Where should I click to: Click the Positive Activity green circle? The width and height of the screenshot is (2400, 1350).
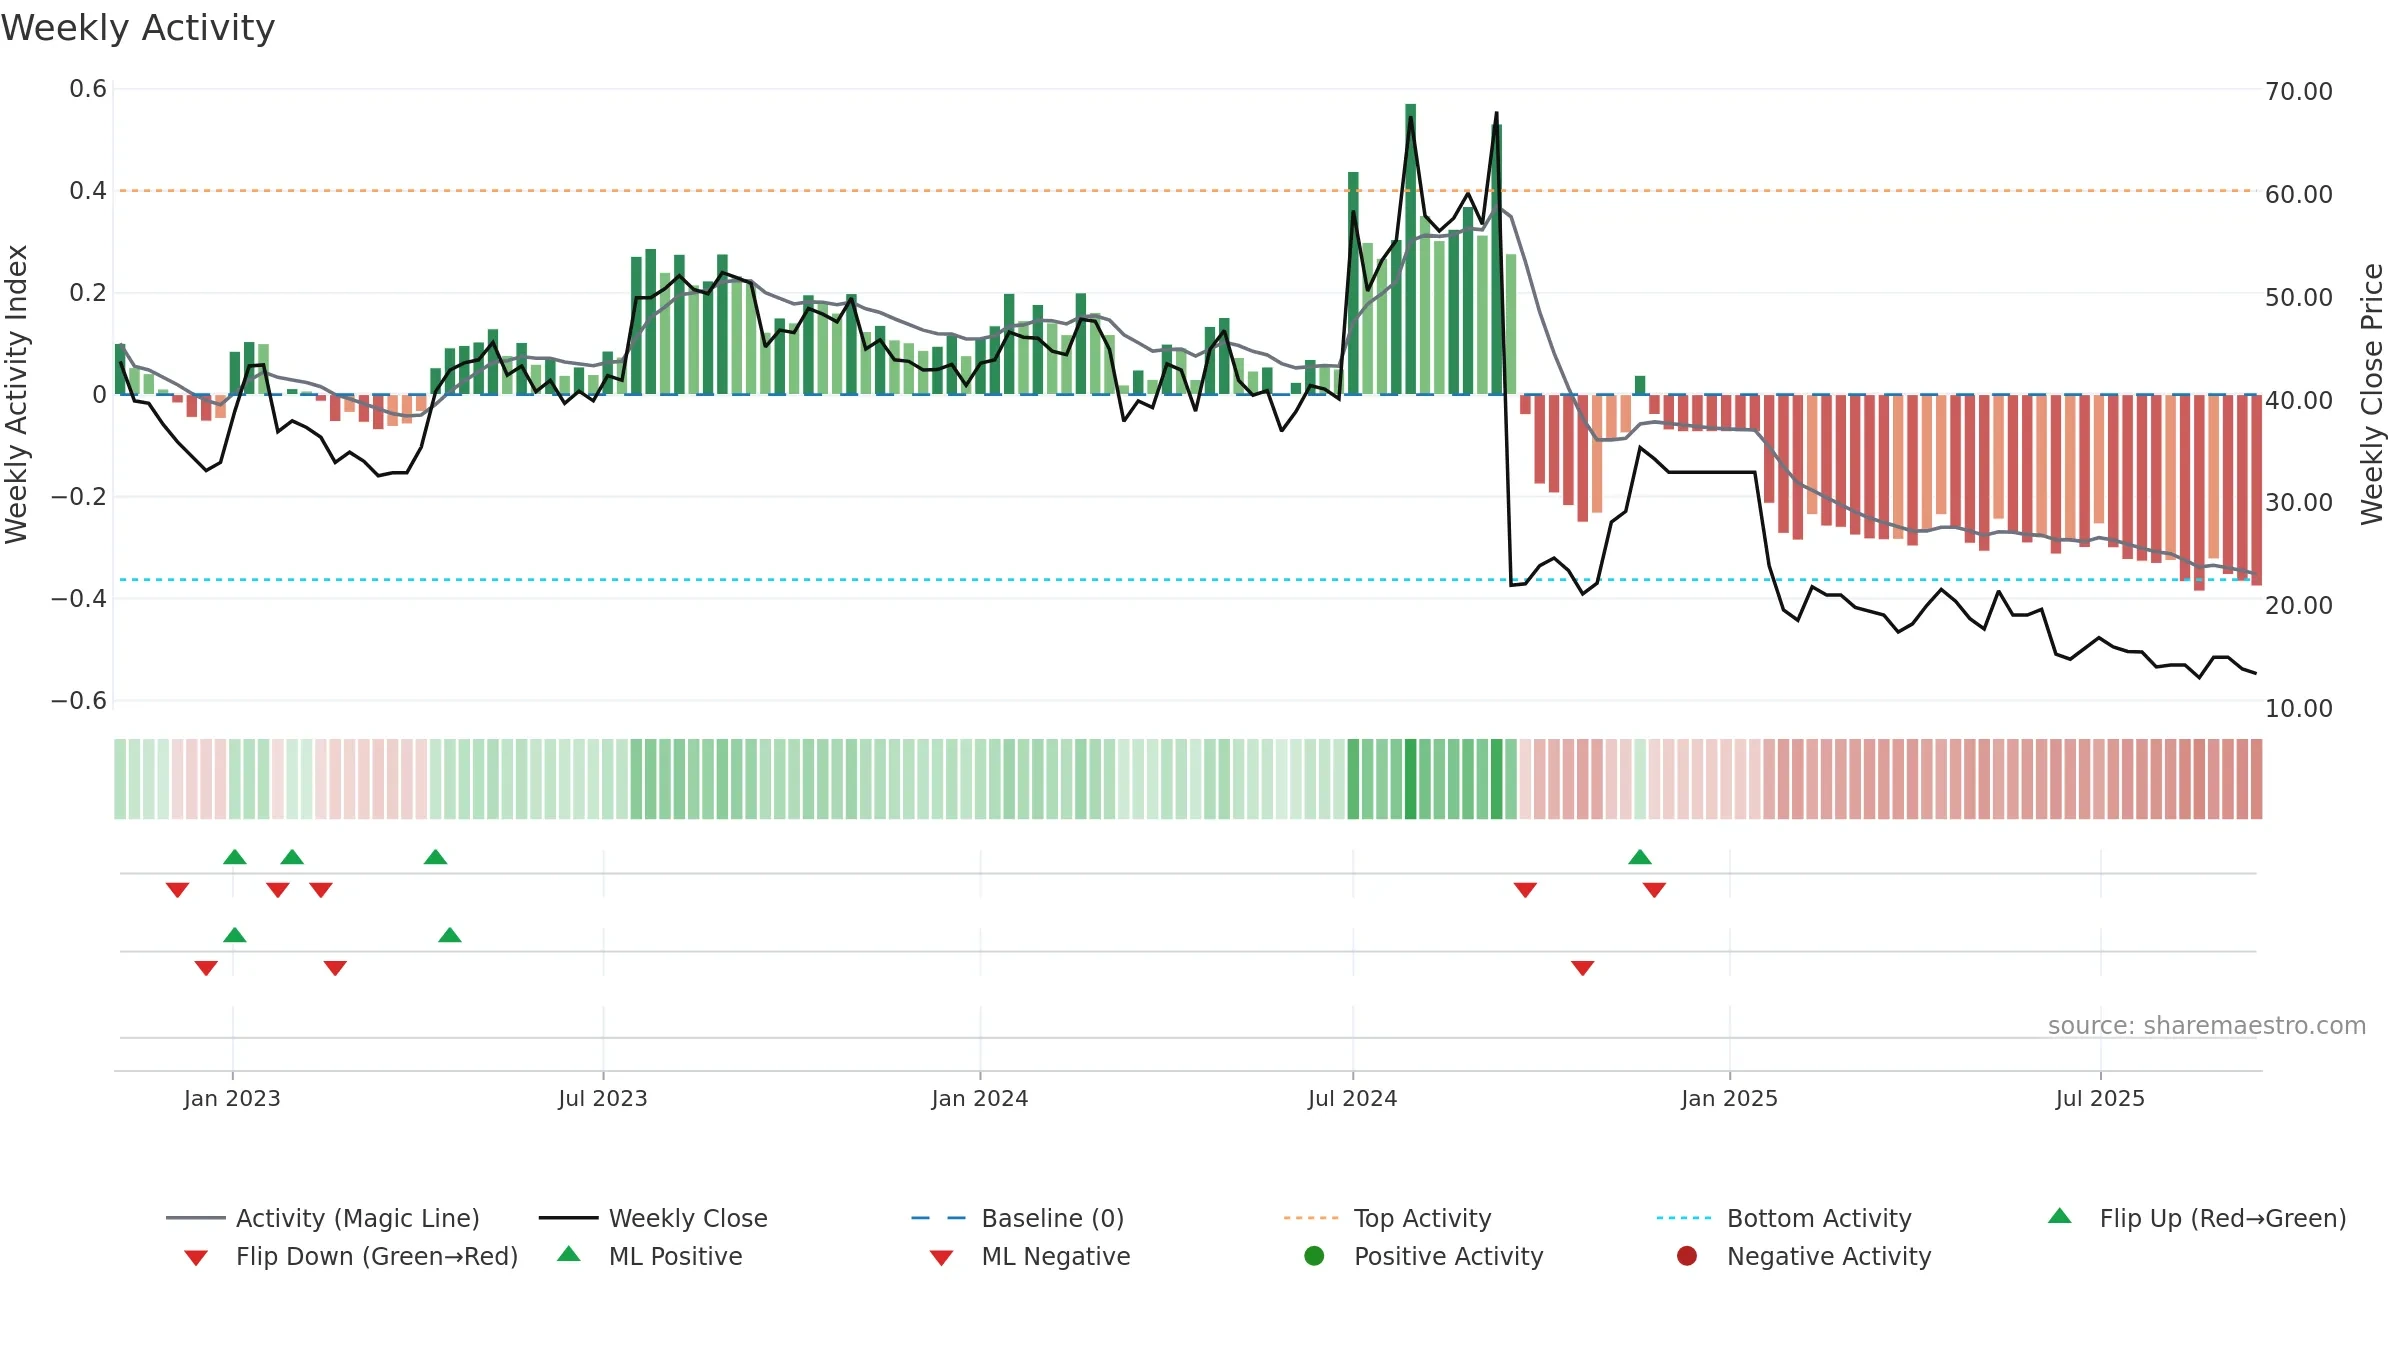[x=1314, y=1256]
